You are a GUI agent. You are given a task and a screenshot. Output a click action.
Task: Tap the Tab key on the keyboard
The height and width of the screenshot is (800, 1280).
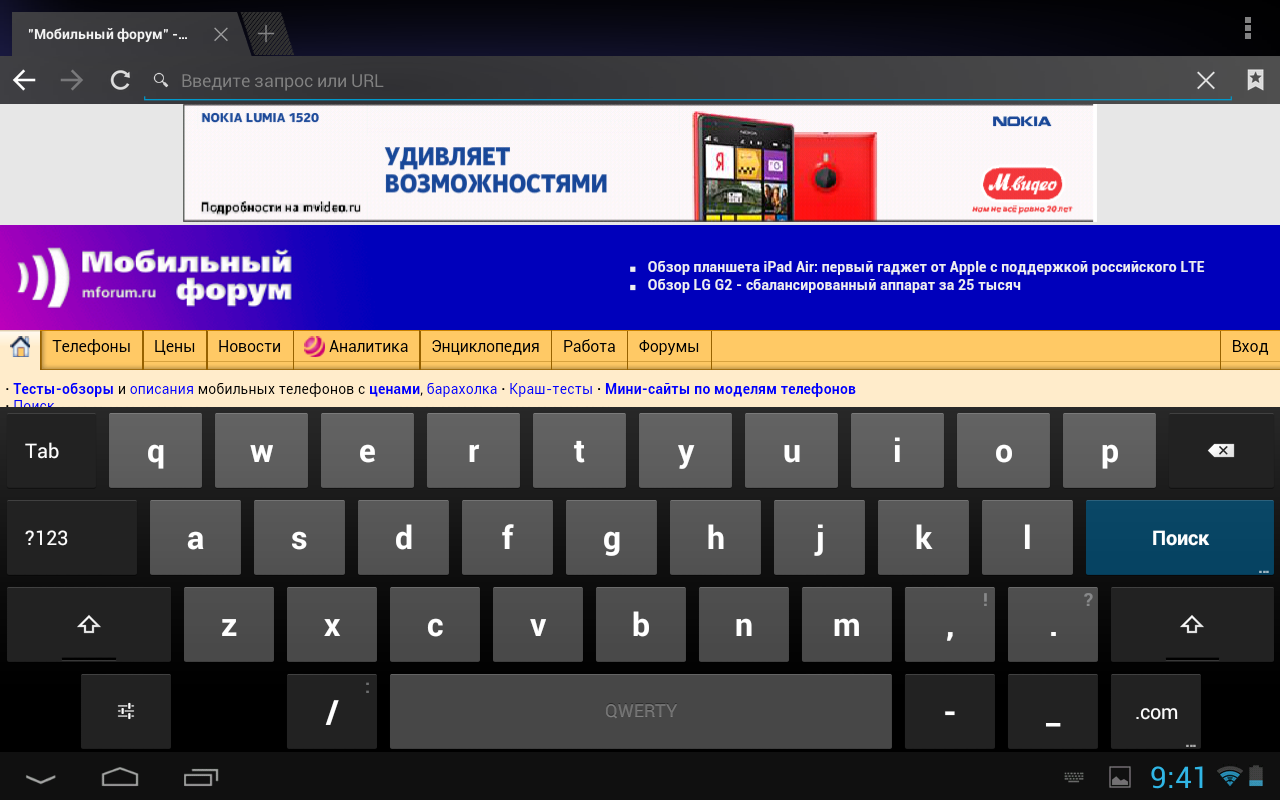[51, 451]
